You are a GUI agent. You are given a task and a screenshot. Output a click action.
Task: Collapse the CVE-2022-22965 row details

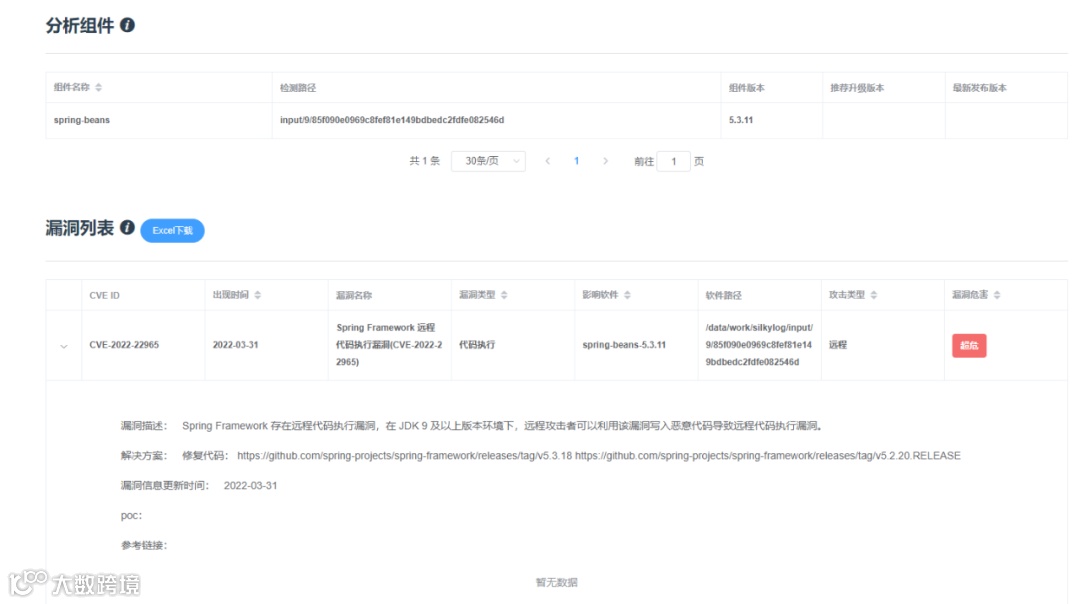click(x=64, y=346)
